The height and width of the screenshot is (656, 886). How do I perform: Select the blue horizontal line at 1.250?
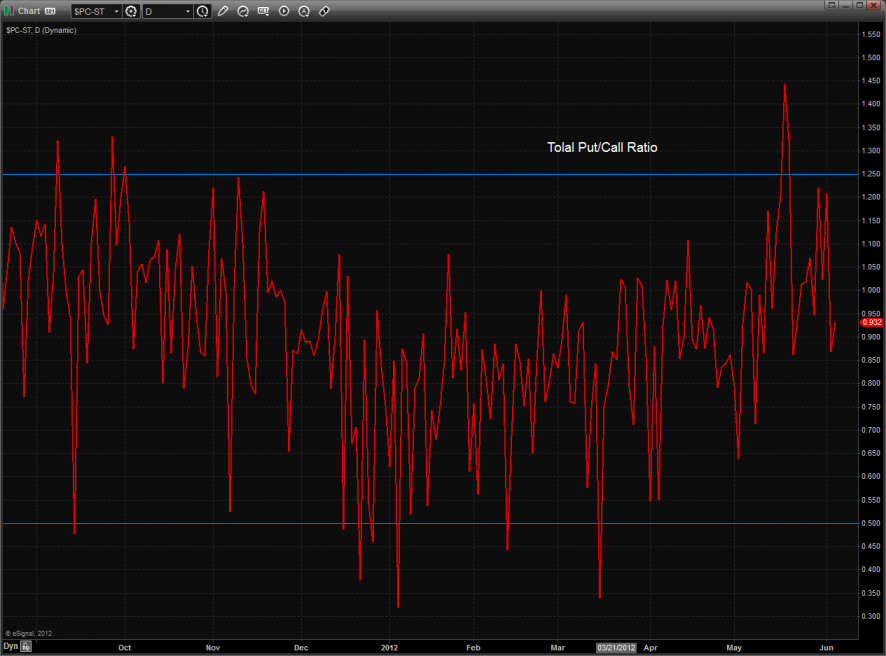point(400,174)
